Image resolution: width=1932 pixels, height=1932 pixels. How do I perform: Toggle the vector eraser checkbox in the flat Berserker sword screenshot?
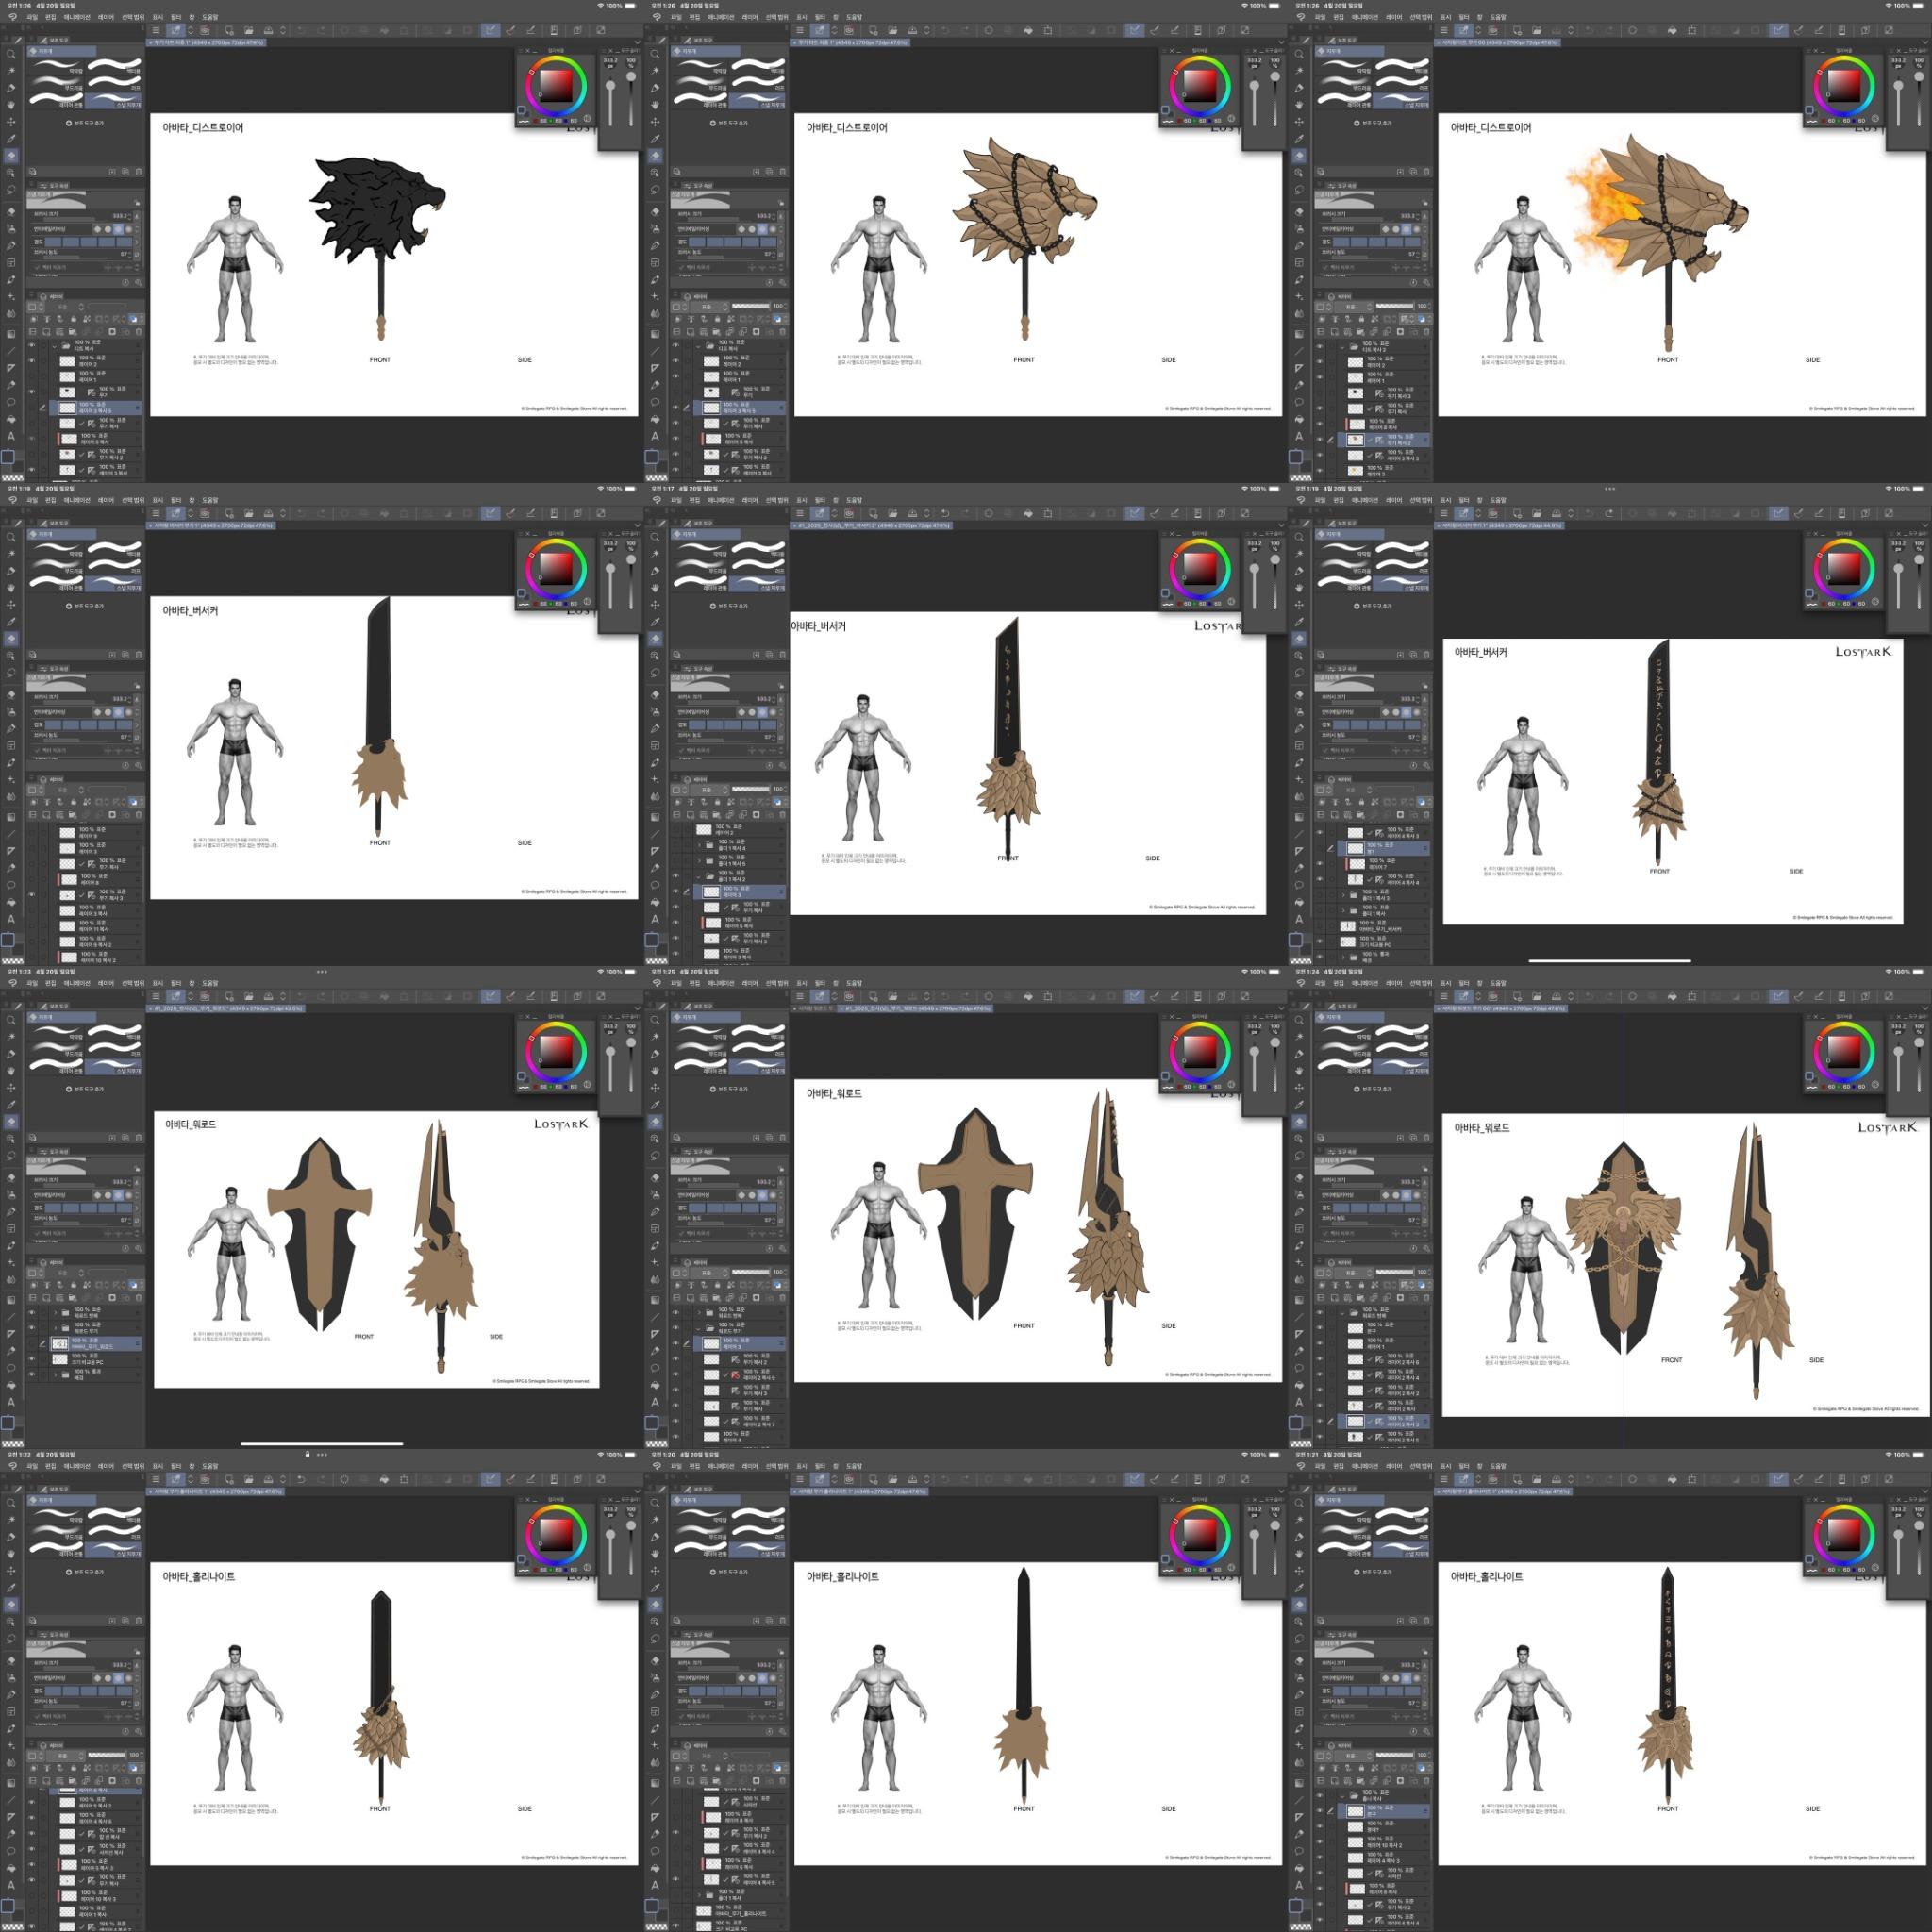pos(37,751)
